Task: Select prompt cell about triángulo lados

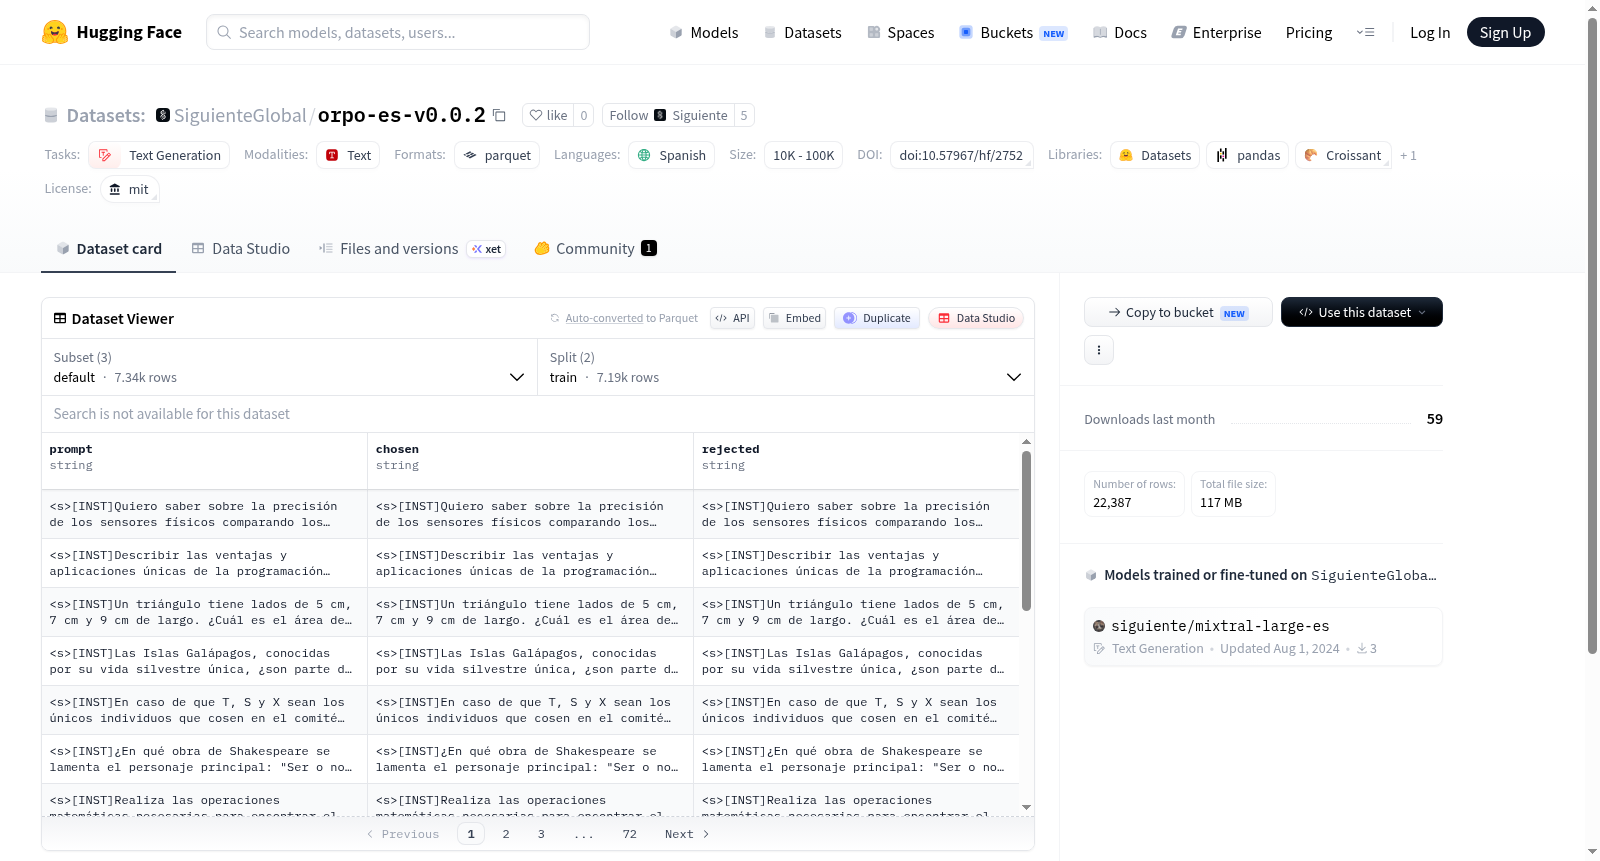Action: click(204, 612)
